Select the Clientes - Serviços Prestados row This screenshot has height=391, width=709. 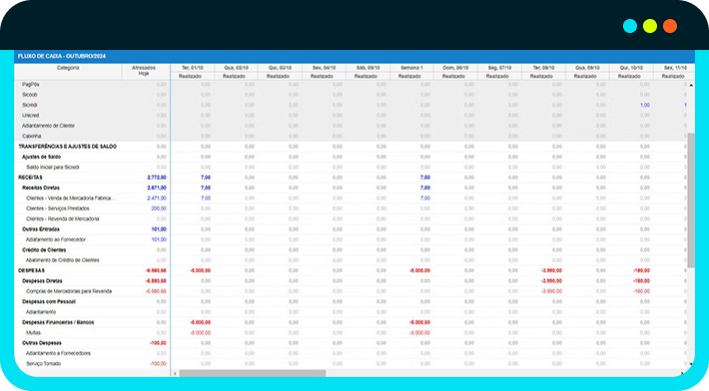352,209
